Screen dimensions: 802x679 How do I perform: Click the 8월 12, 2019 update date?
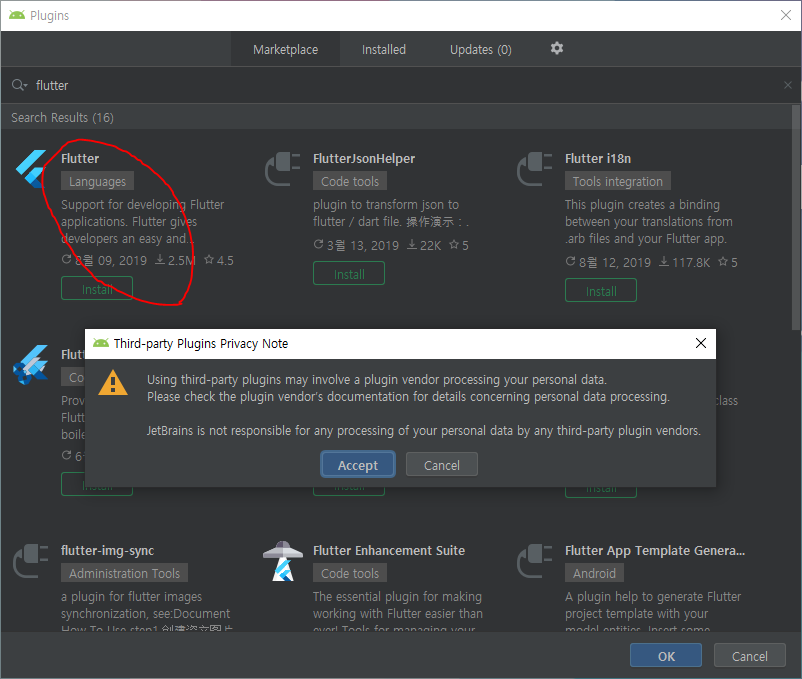pos(608,262)
